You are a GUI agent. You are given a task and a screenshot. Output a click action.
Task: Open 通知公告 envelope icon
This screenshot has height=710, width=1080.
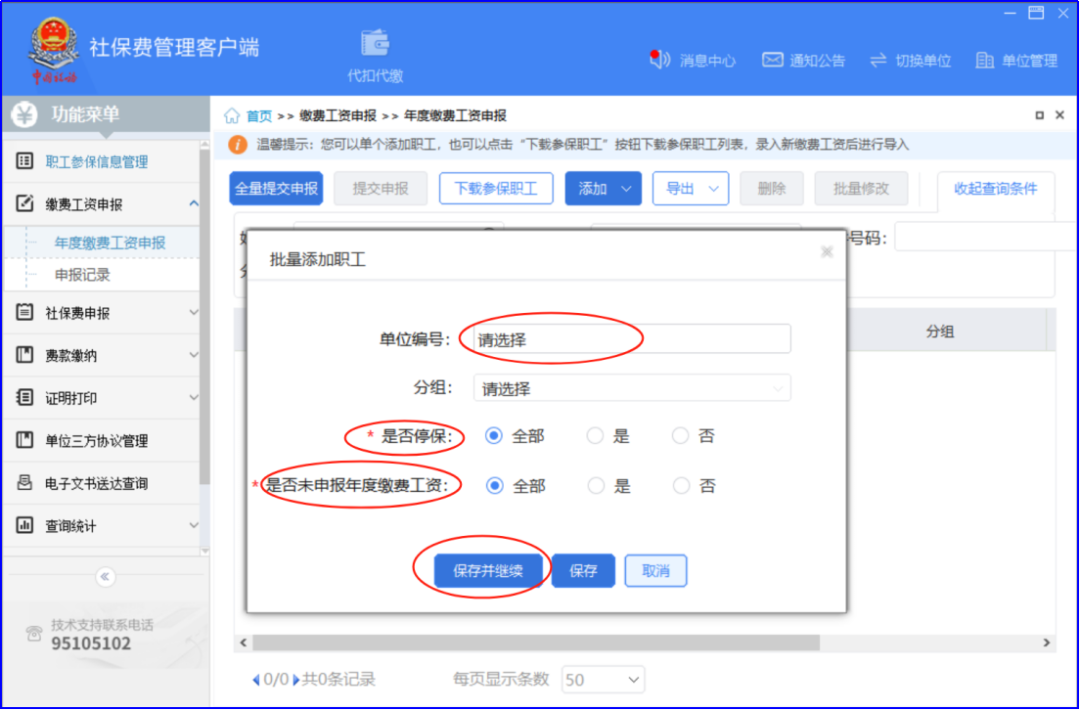773,60
